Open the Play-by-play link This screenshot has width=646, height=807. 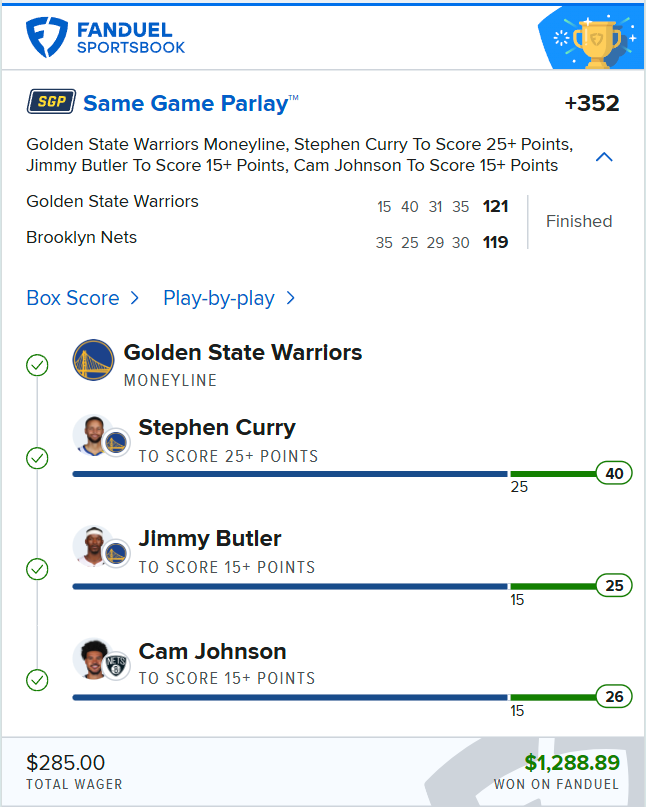pyautogui.click(x=219, y=298)
